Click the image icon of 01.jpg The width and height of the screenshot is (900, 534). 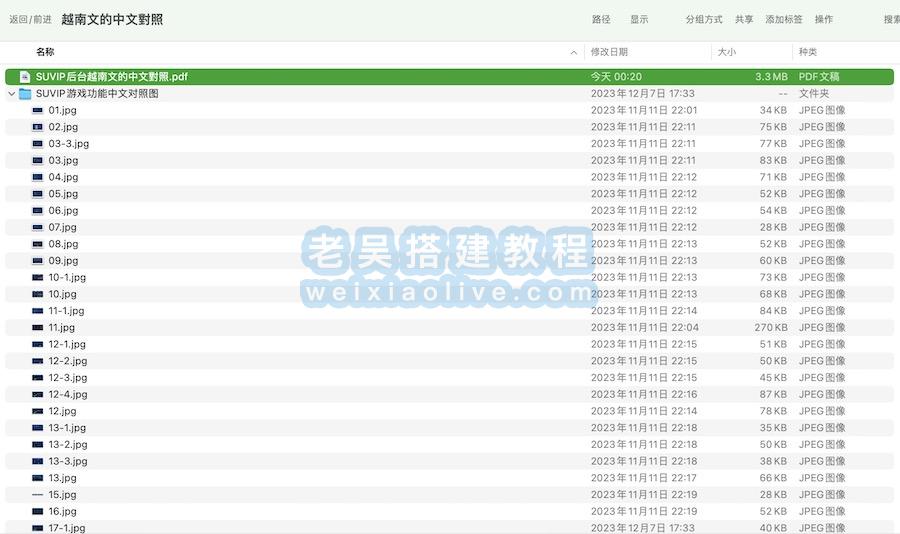38,110
